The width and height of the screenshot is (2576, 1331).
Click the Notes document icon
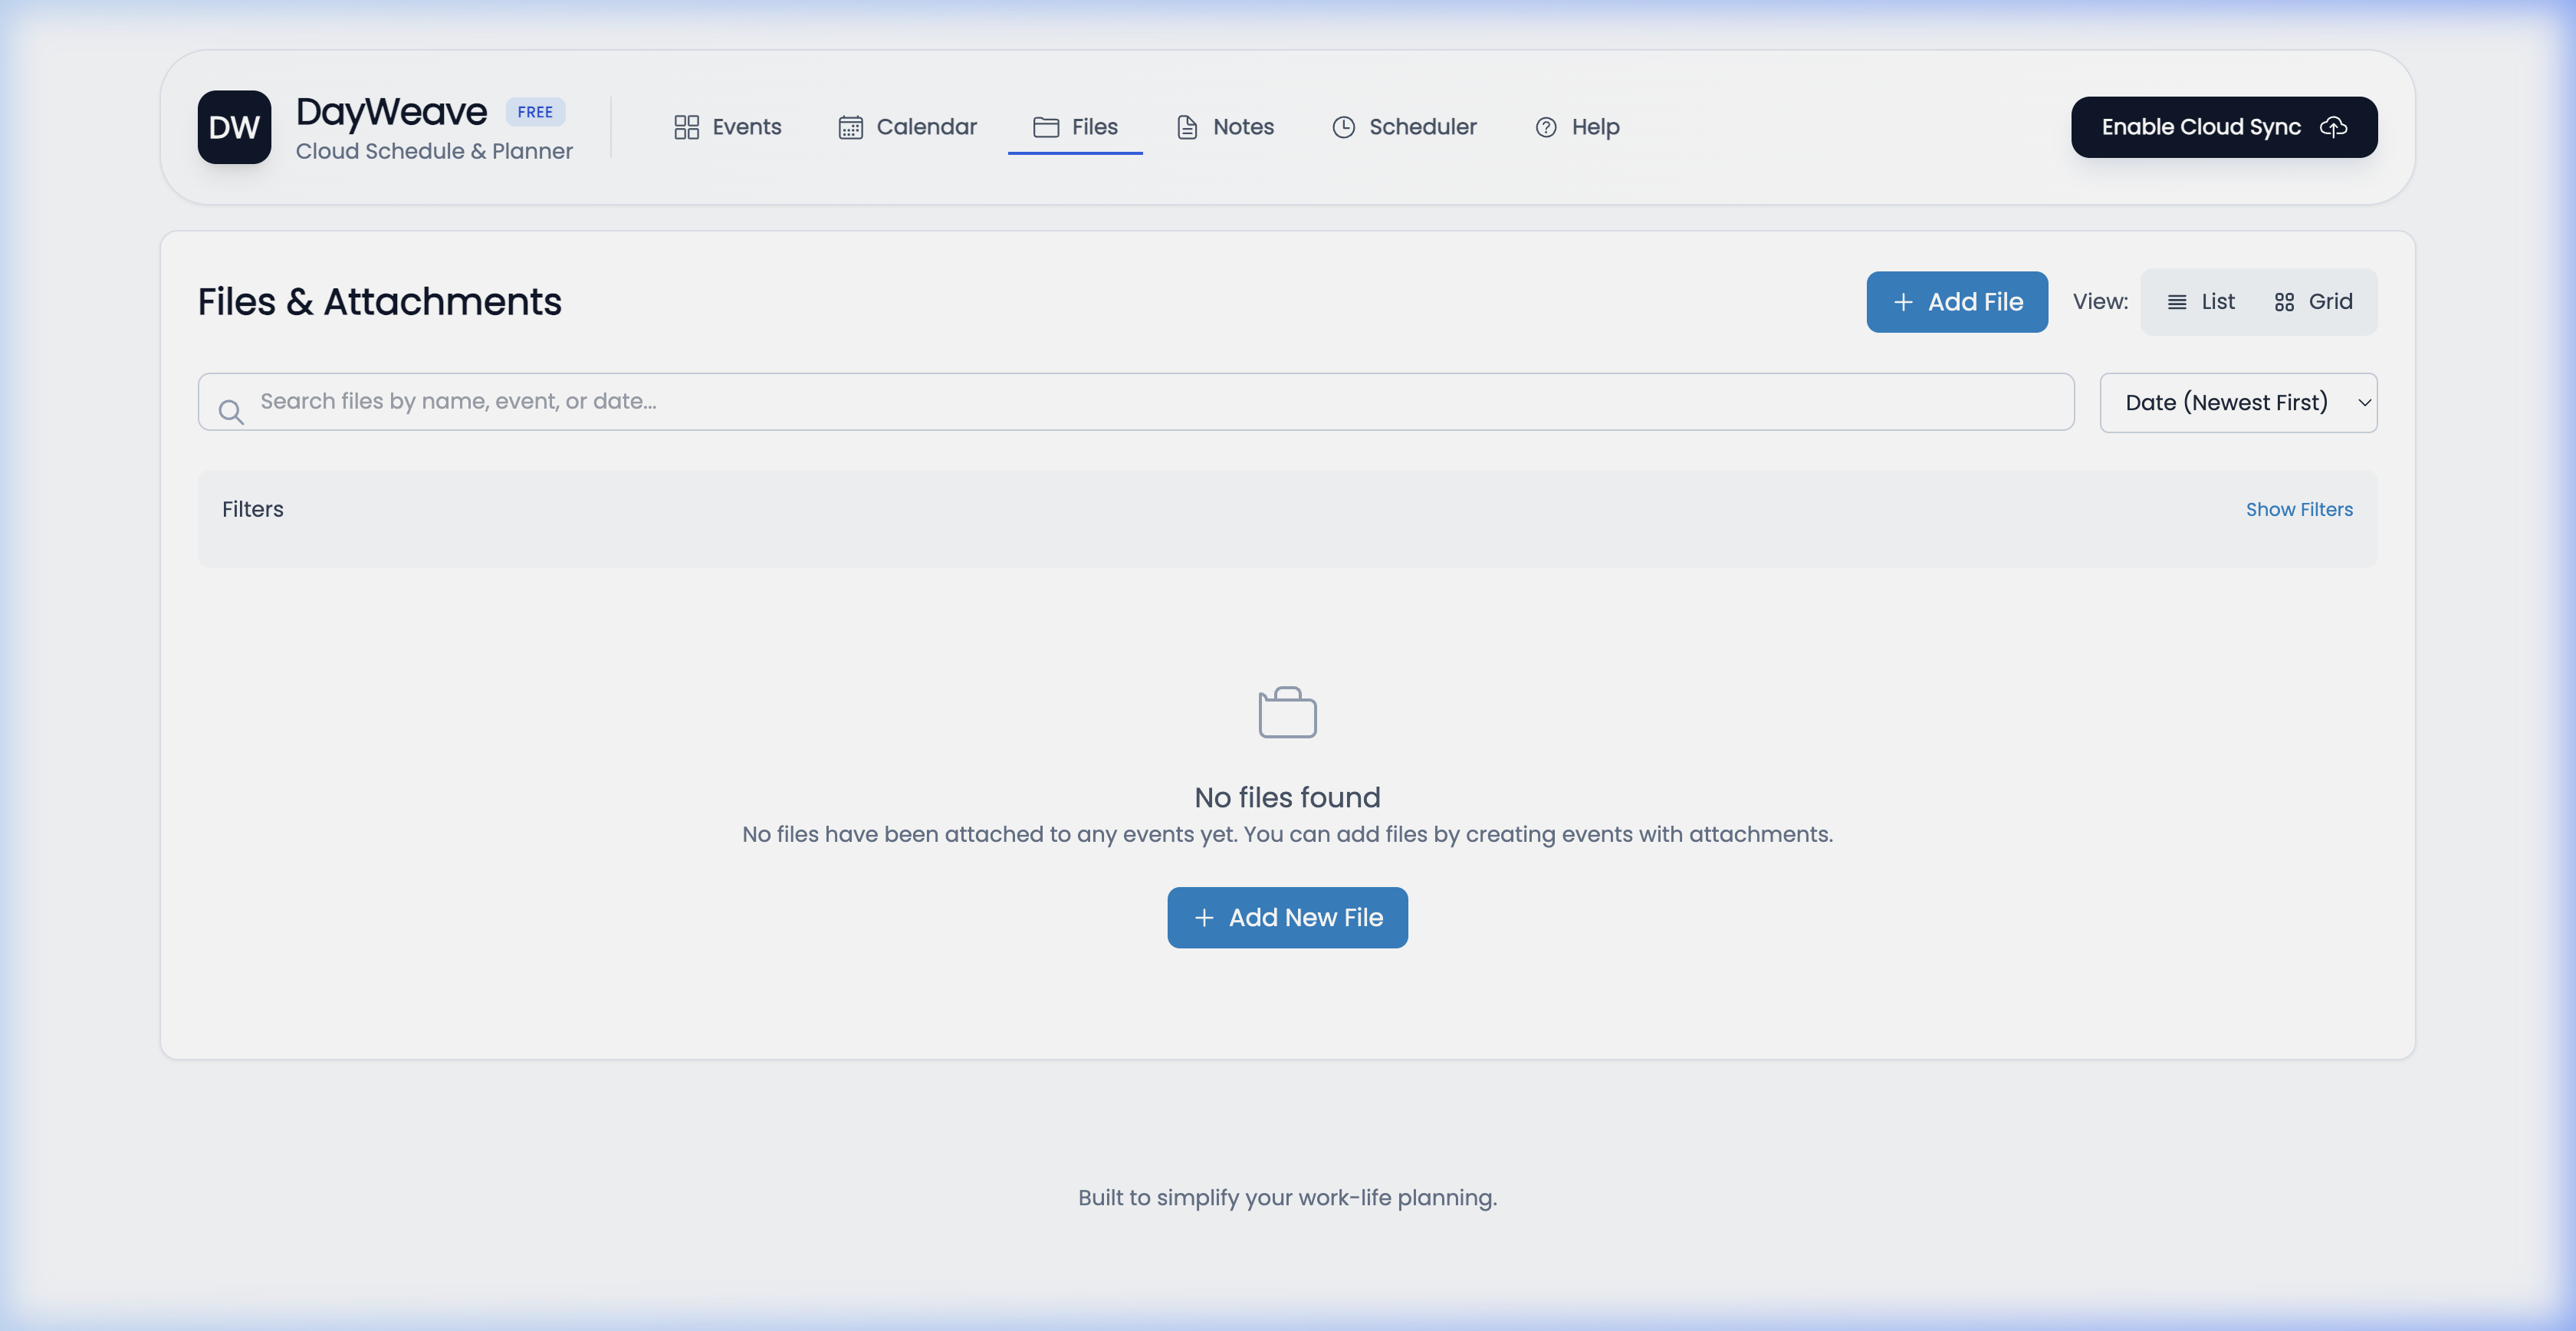1186,127
